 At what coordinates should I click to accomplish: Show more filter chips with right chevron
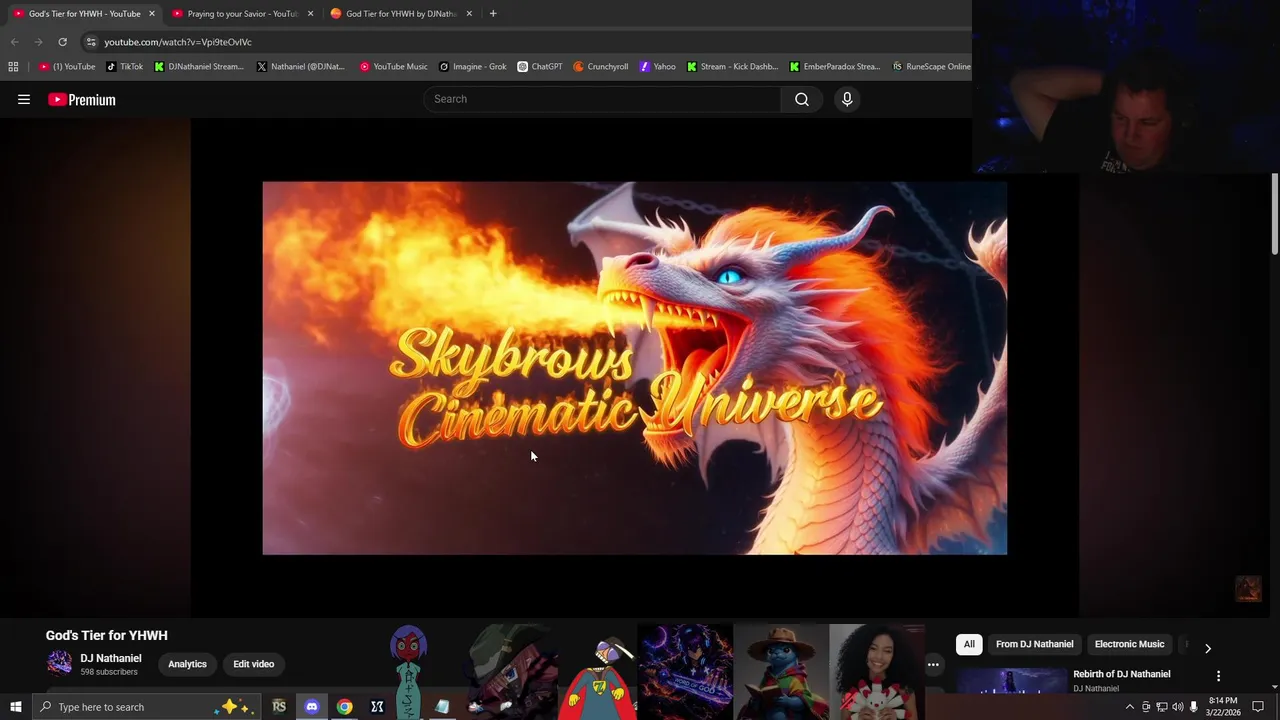pyautogui.click(x=1207, y=648)
